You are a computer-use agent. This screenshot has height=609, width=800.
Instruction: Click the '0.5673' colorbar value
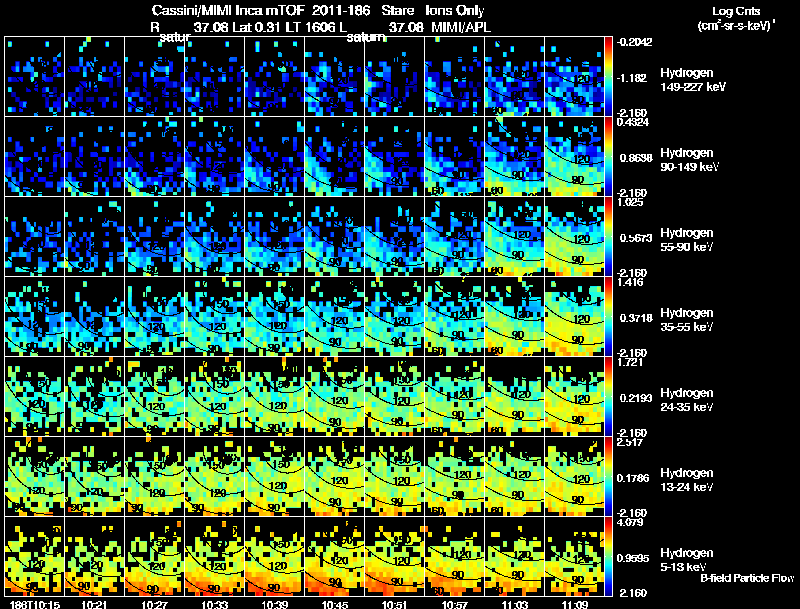point(636,238)
